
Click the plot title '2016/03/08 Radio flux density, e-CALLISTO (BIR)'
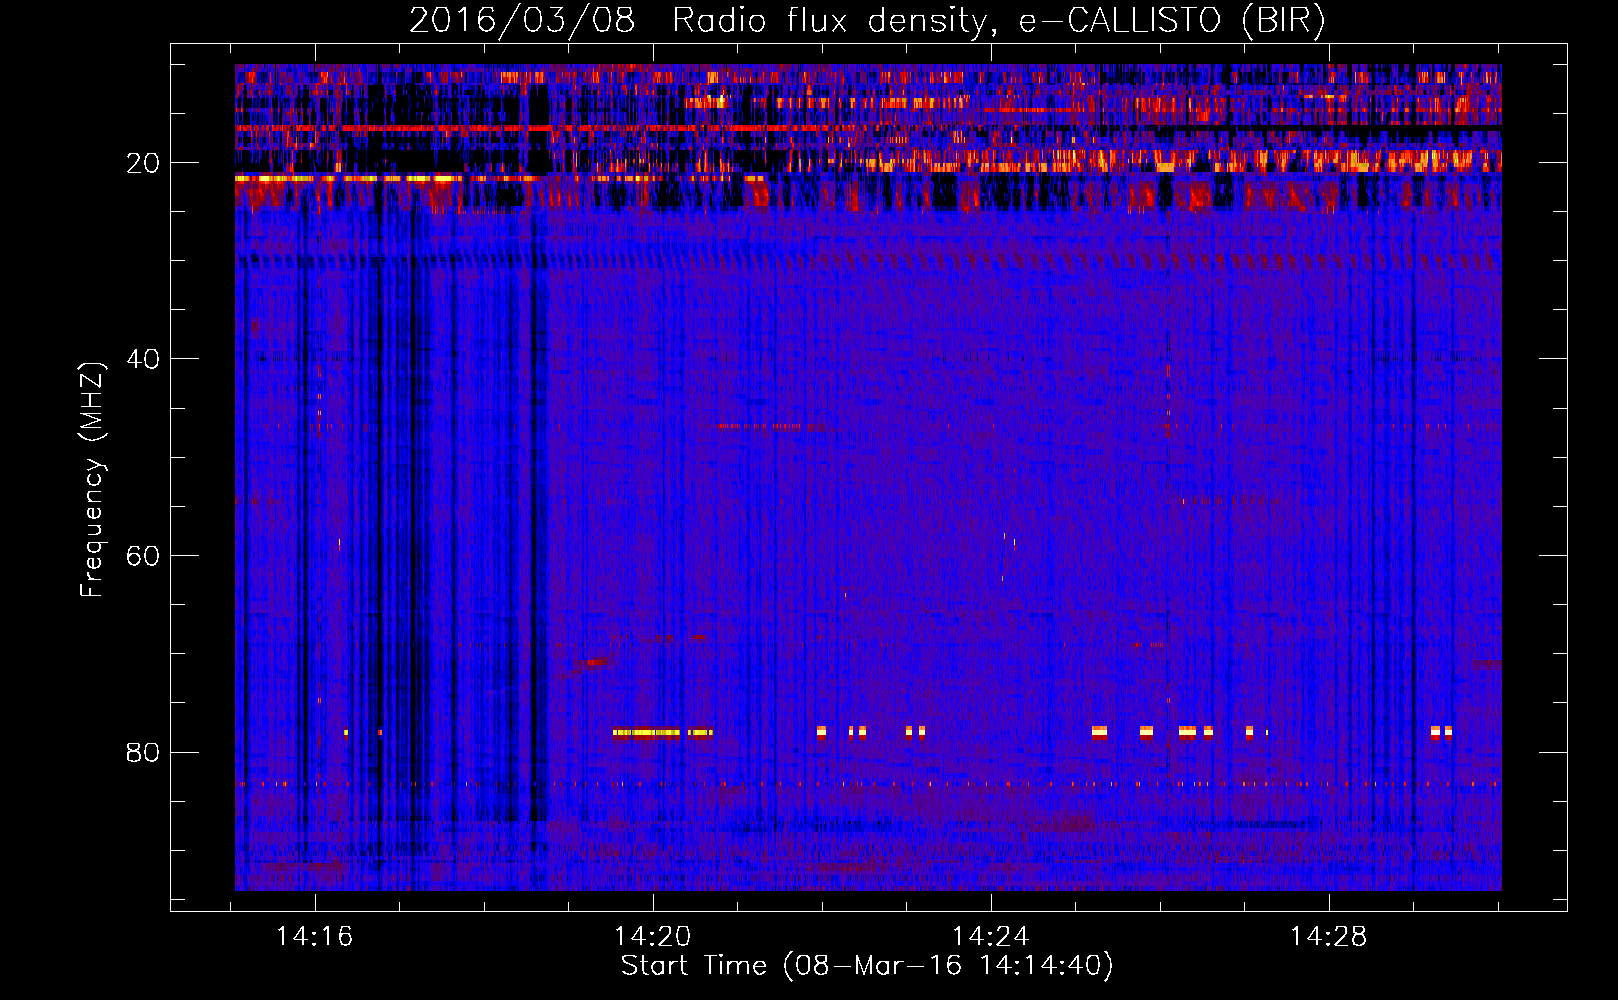point(868,20)
